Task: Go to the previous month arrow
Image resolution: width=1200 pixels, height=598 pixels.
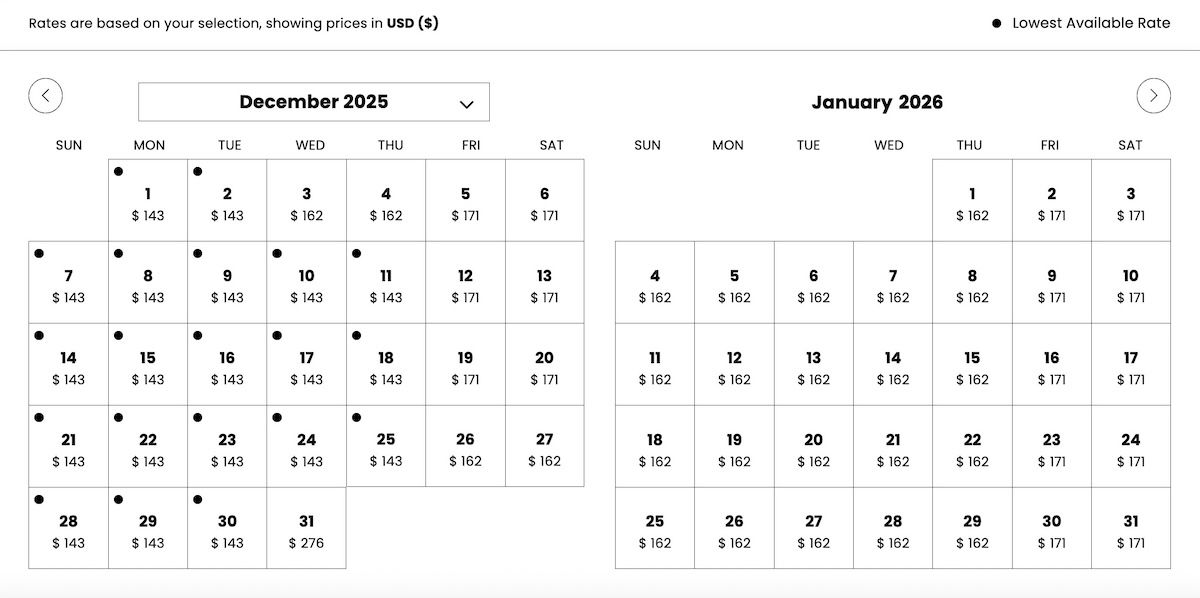Action: (45, 96)
